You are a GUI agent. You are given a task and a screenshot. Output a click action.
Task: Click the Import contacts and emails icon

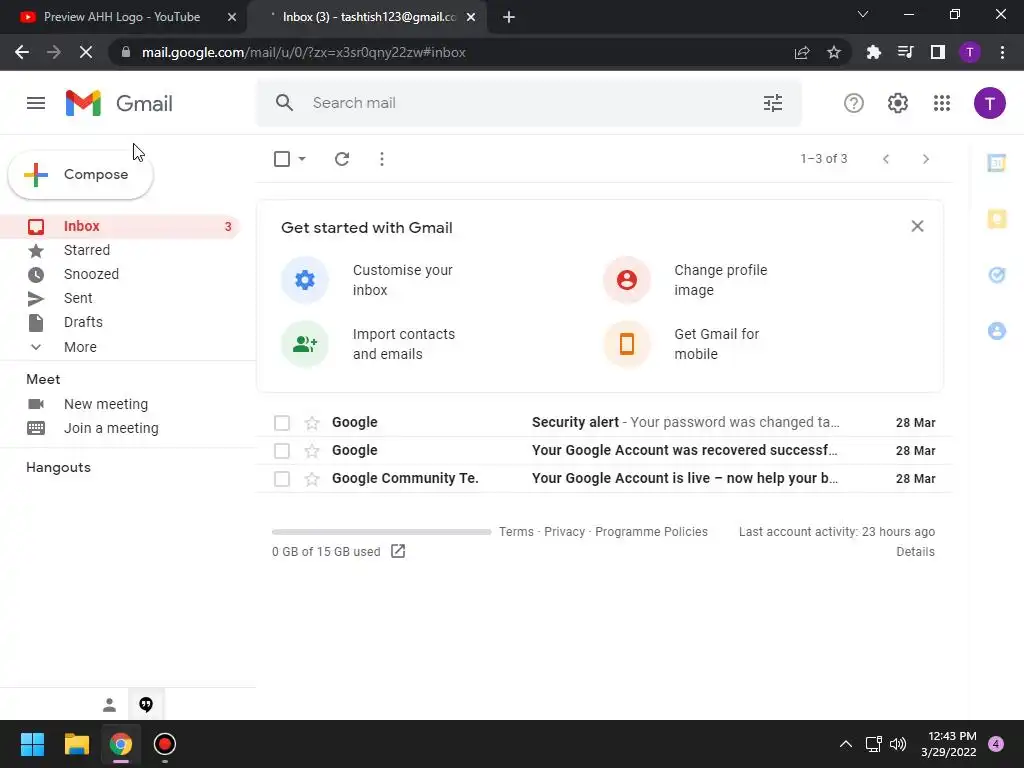tap(305, 344)
